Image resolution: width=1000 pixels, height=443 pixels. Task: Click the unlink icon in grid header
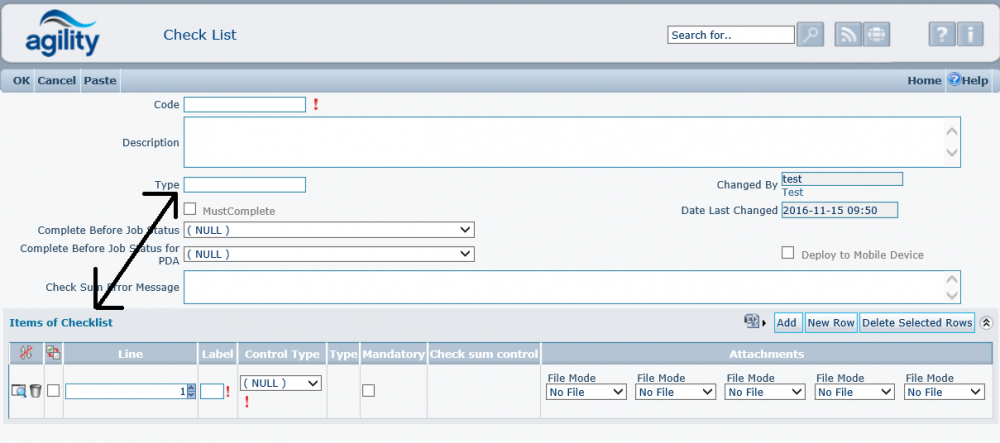(25, 353)
